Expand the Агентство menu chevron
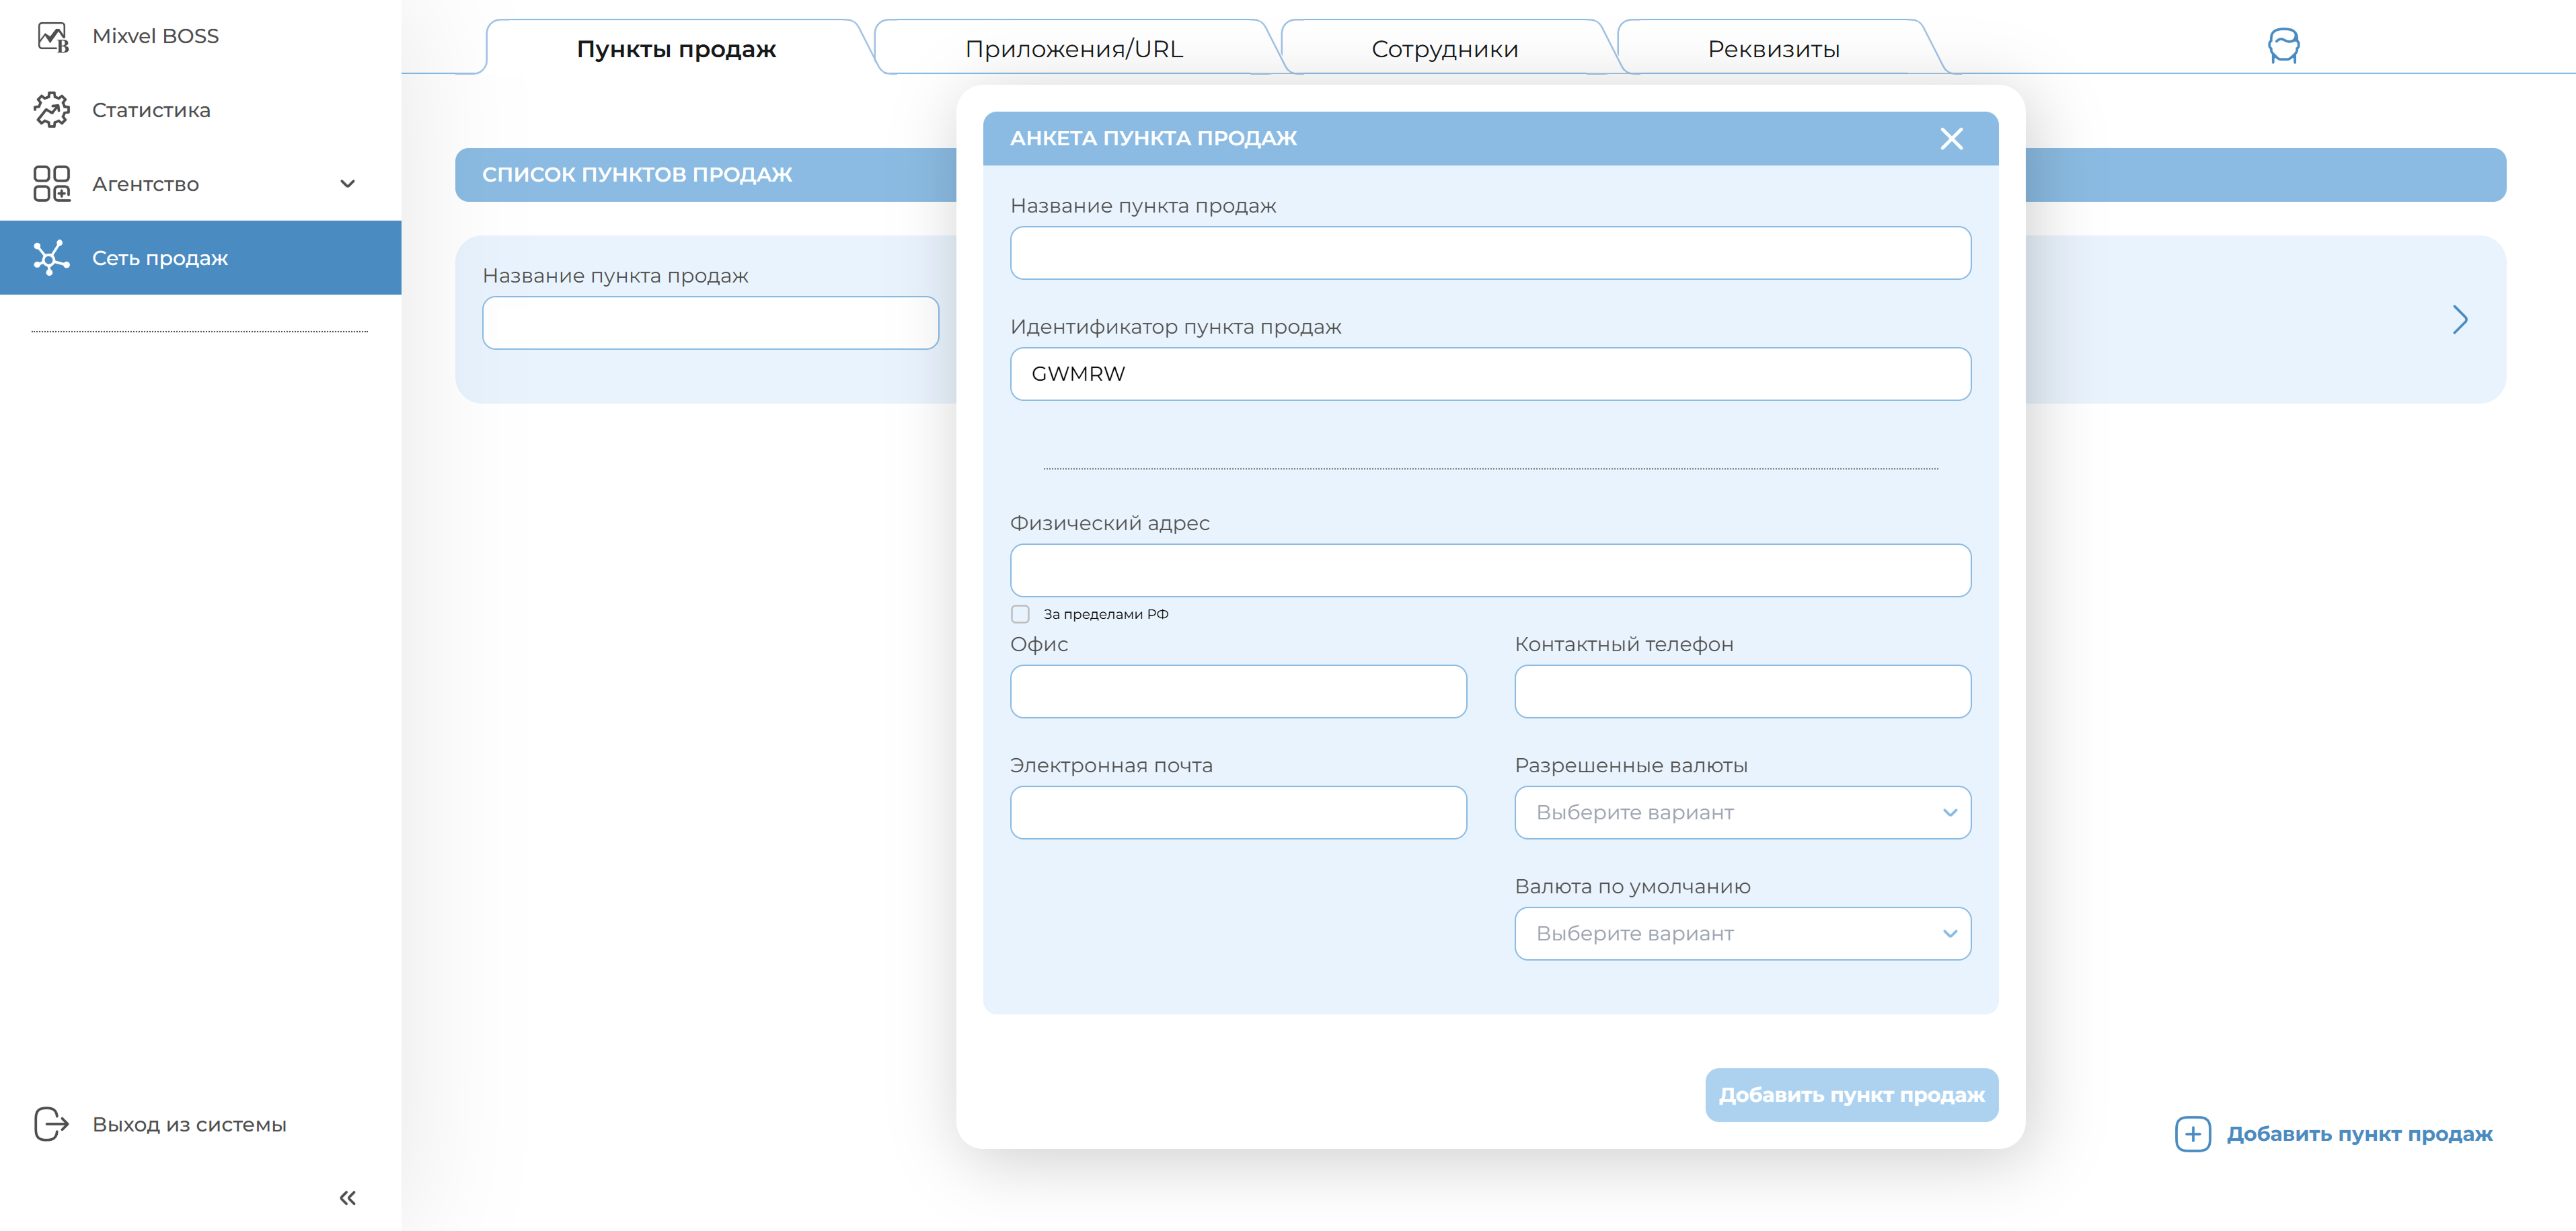 347,184
